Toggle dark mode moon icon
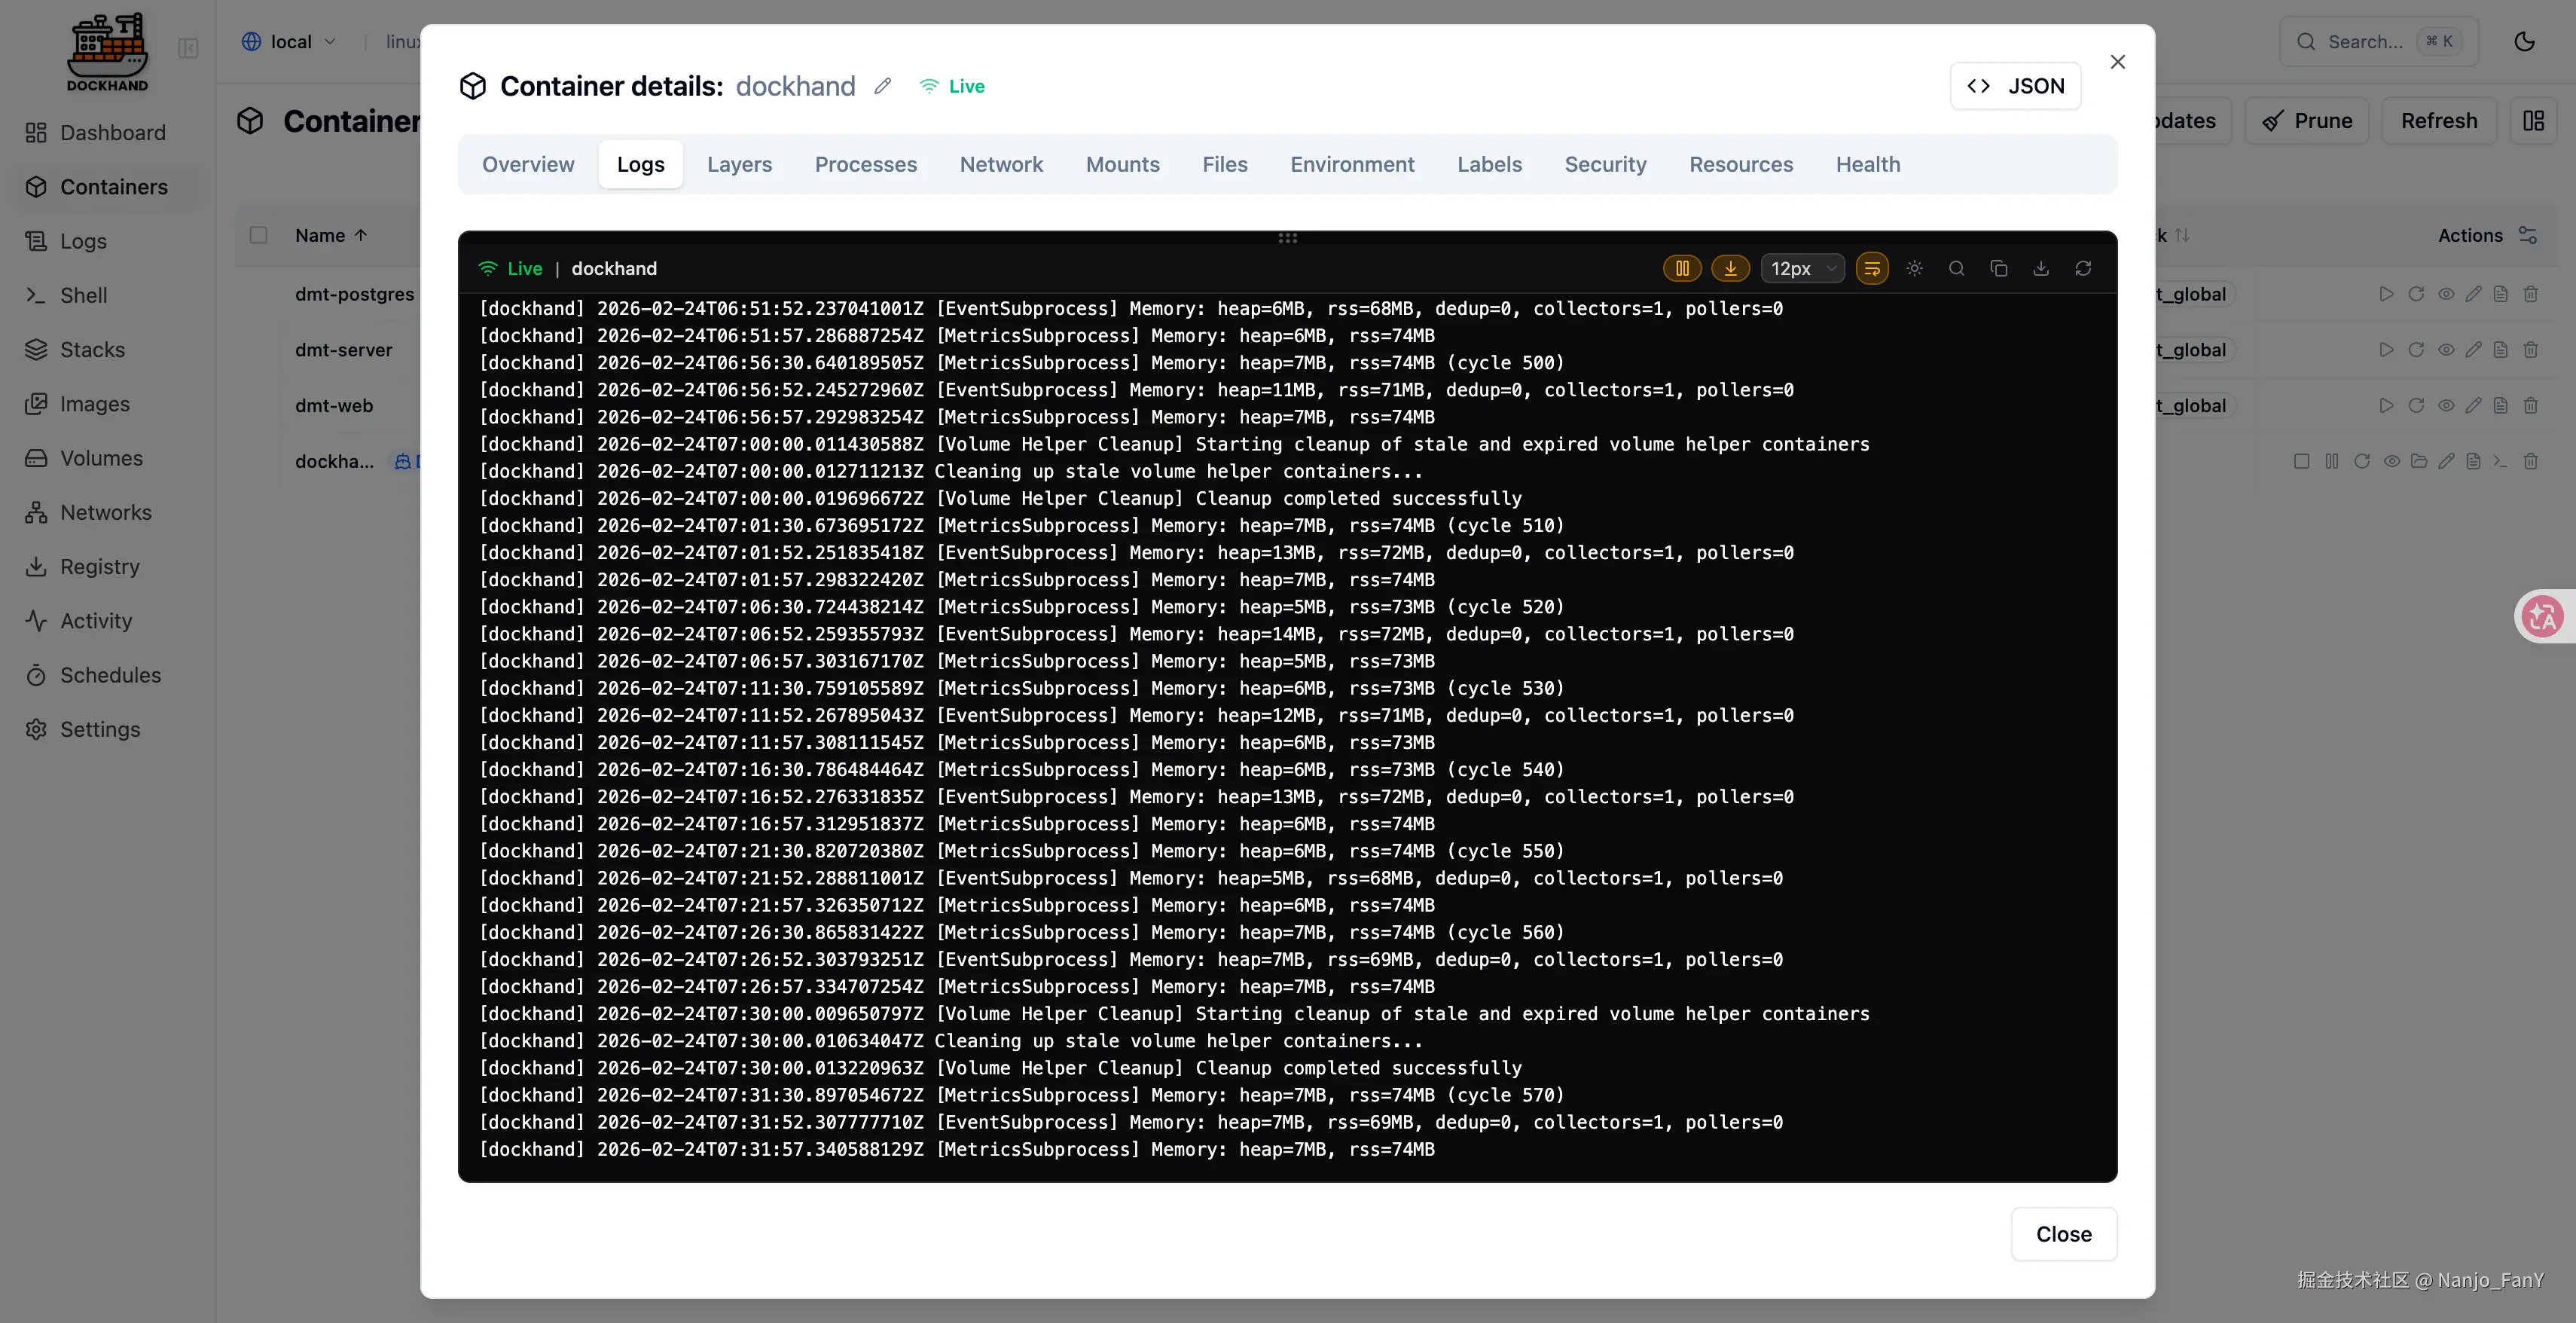Screen dimensions: 2576x1323 pyautogui.click(x=2524, y=41)
